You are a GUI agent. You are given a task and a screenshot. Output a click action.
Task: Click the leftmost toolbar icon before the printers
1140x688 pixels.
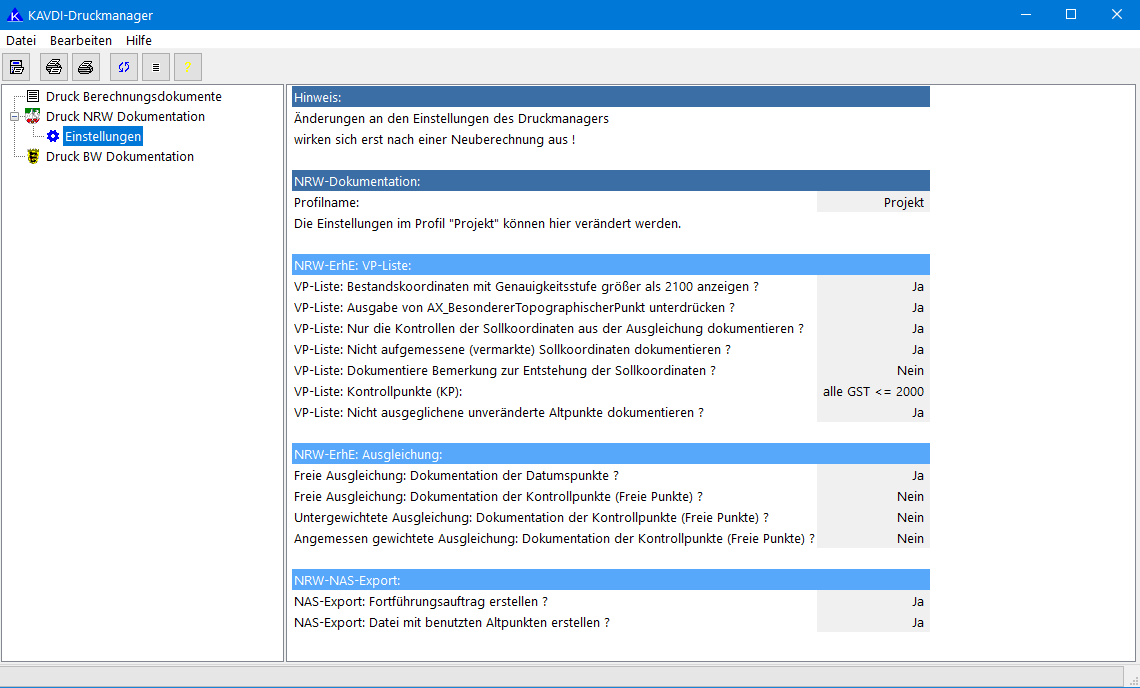(x=16, y=67)
